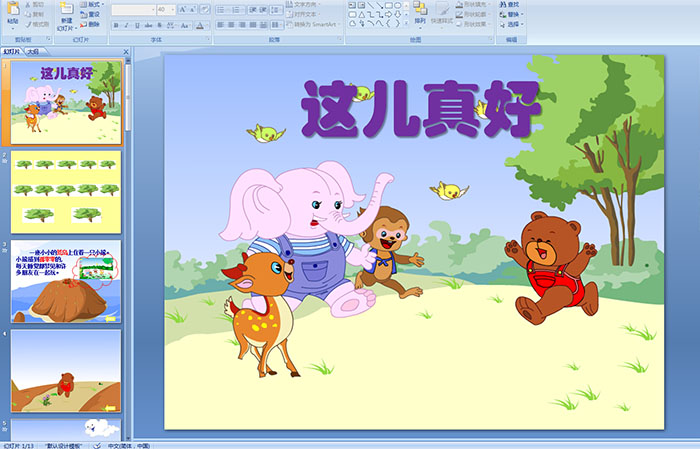Image resolution: width=700 pixels, height=449 pixels.
Task: Insert a New Slide via its icon
Action: (x=67, y=8)
